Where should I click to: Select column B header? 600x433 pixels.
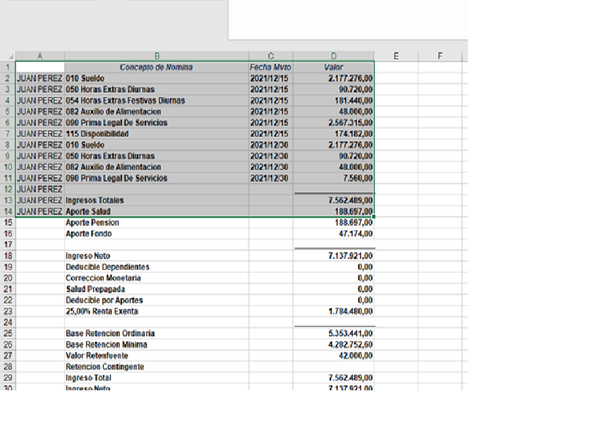point(156,56)
